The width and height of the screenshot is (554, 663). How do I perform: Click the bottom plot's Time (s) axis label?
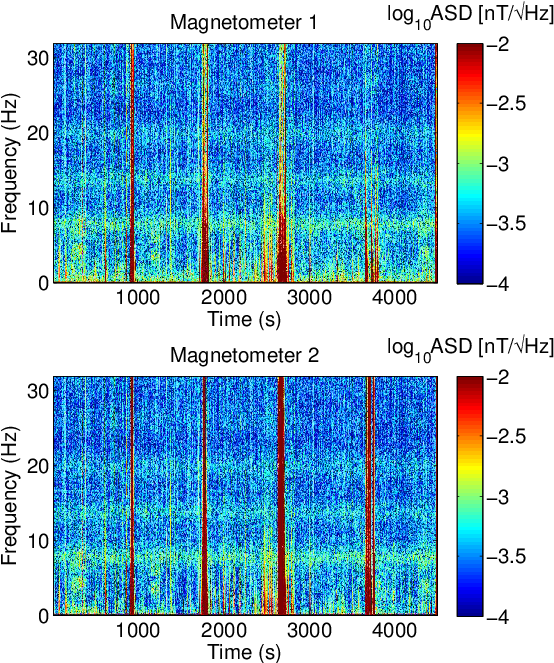[x=244, y=652]
